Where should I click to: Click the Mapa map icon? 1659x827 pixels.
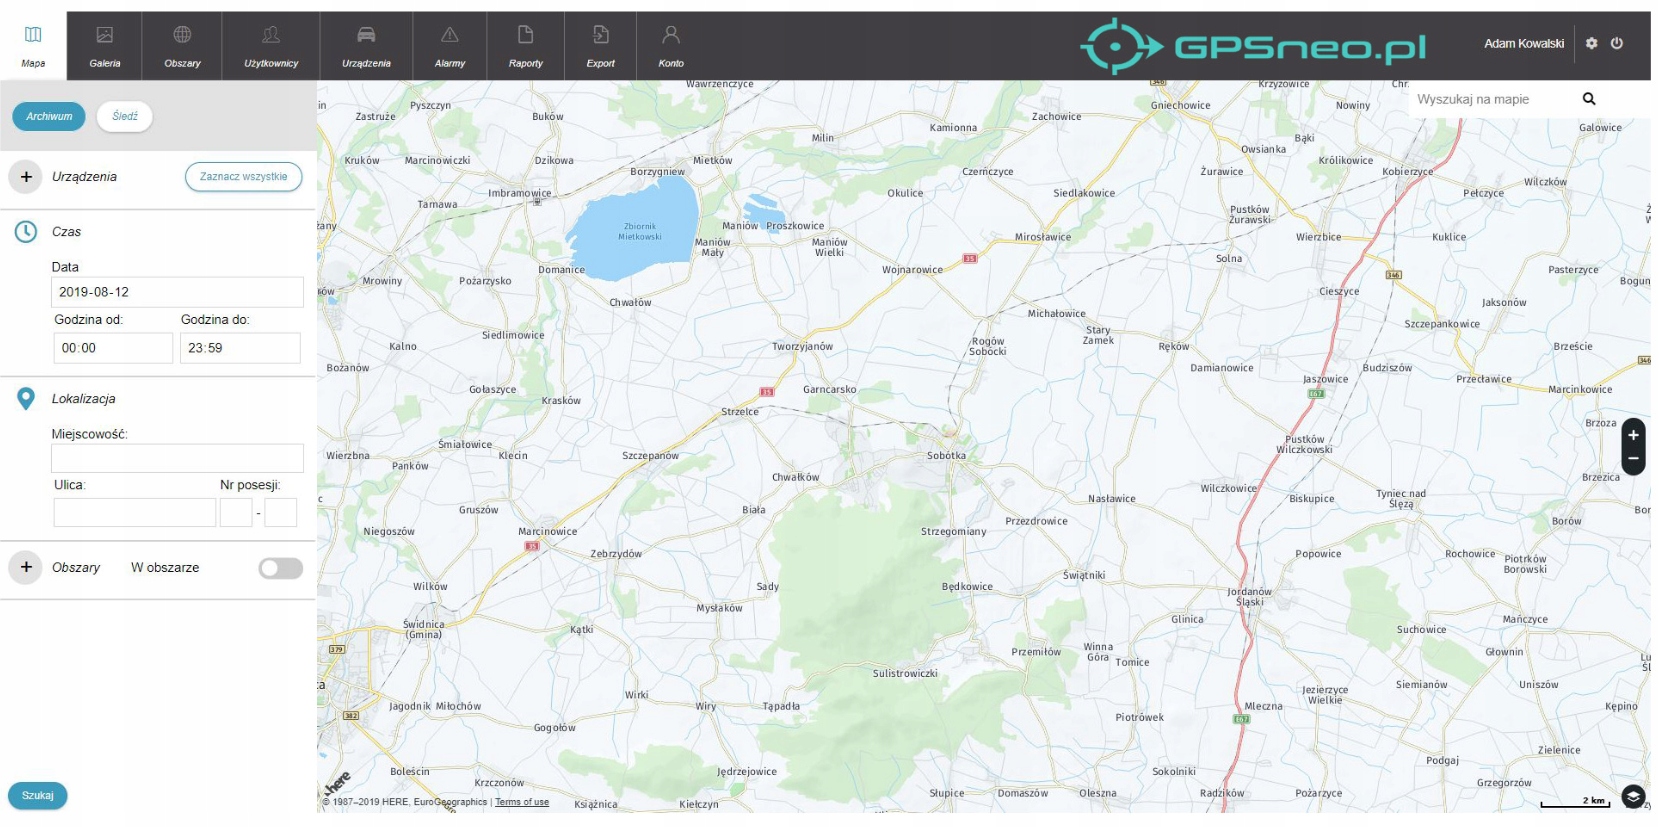(33, 35)
